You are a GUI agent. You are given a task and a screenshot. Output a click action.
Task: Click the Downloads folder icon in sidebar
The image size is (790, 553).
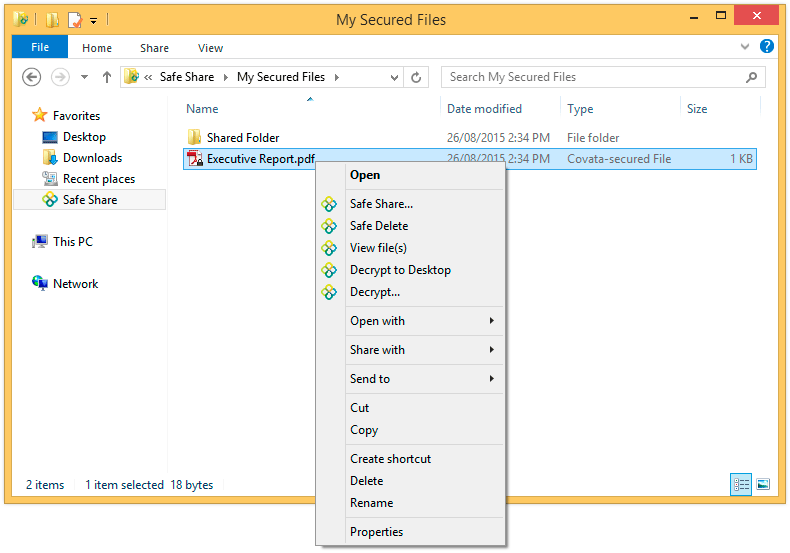click(x=50, y=158)
